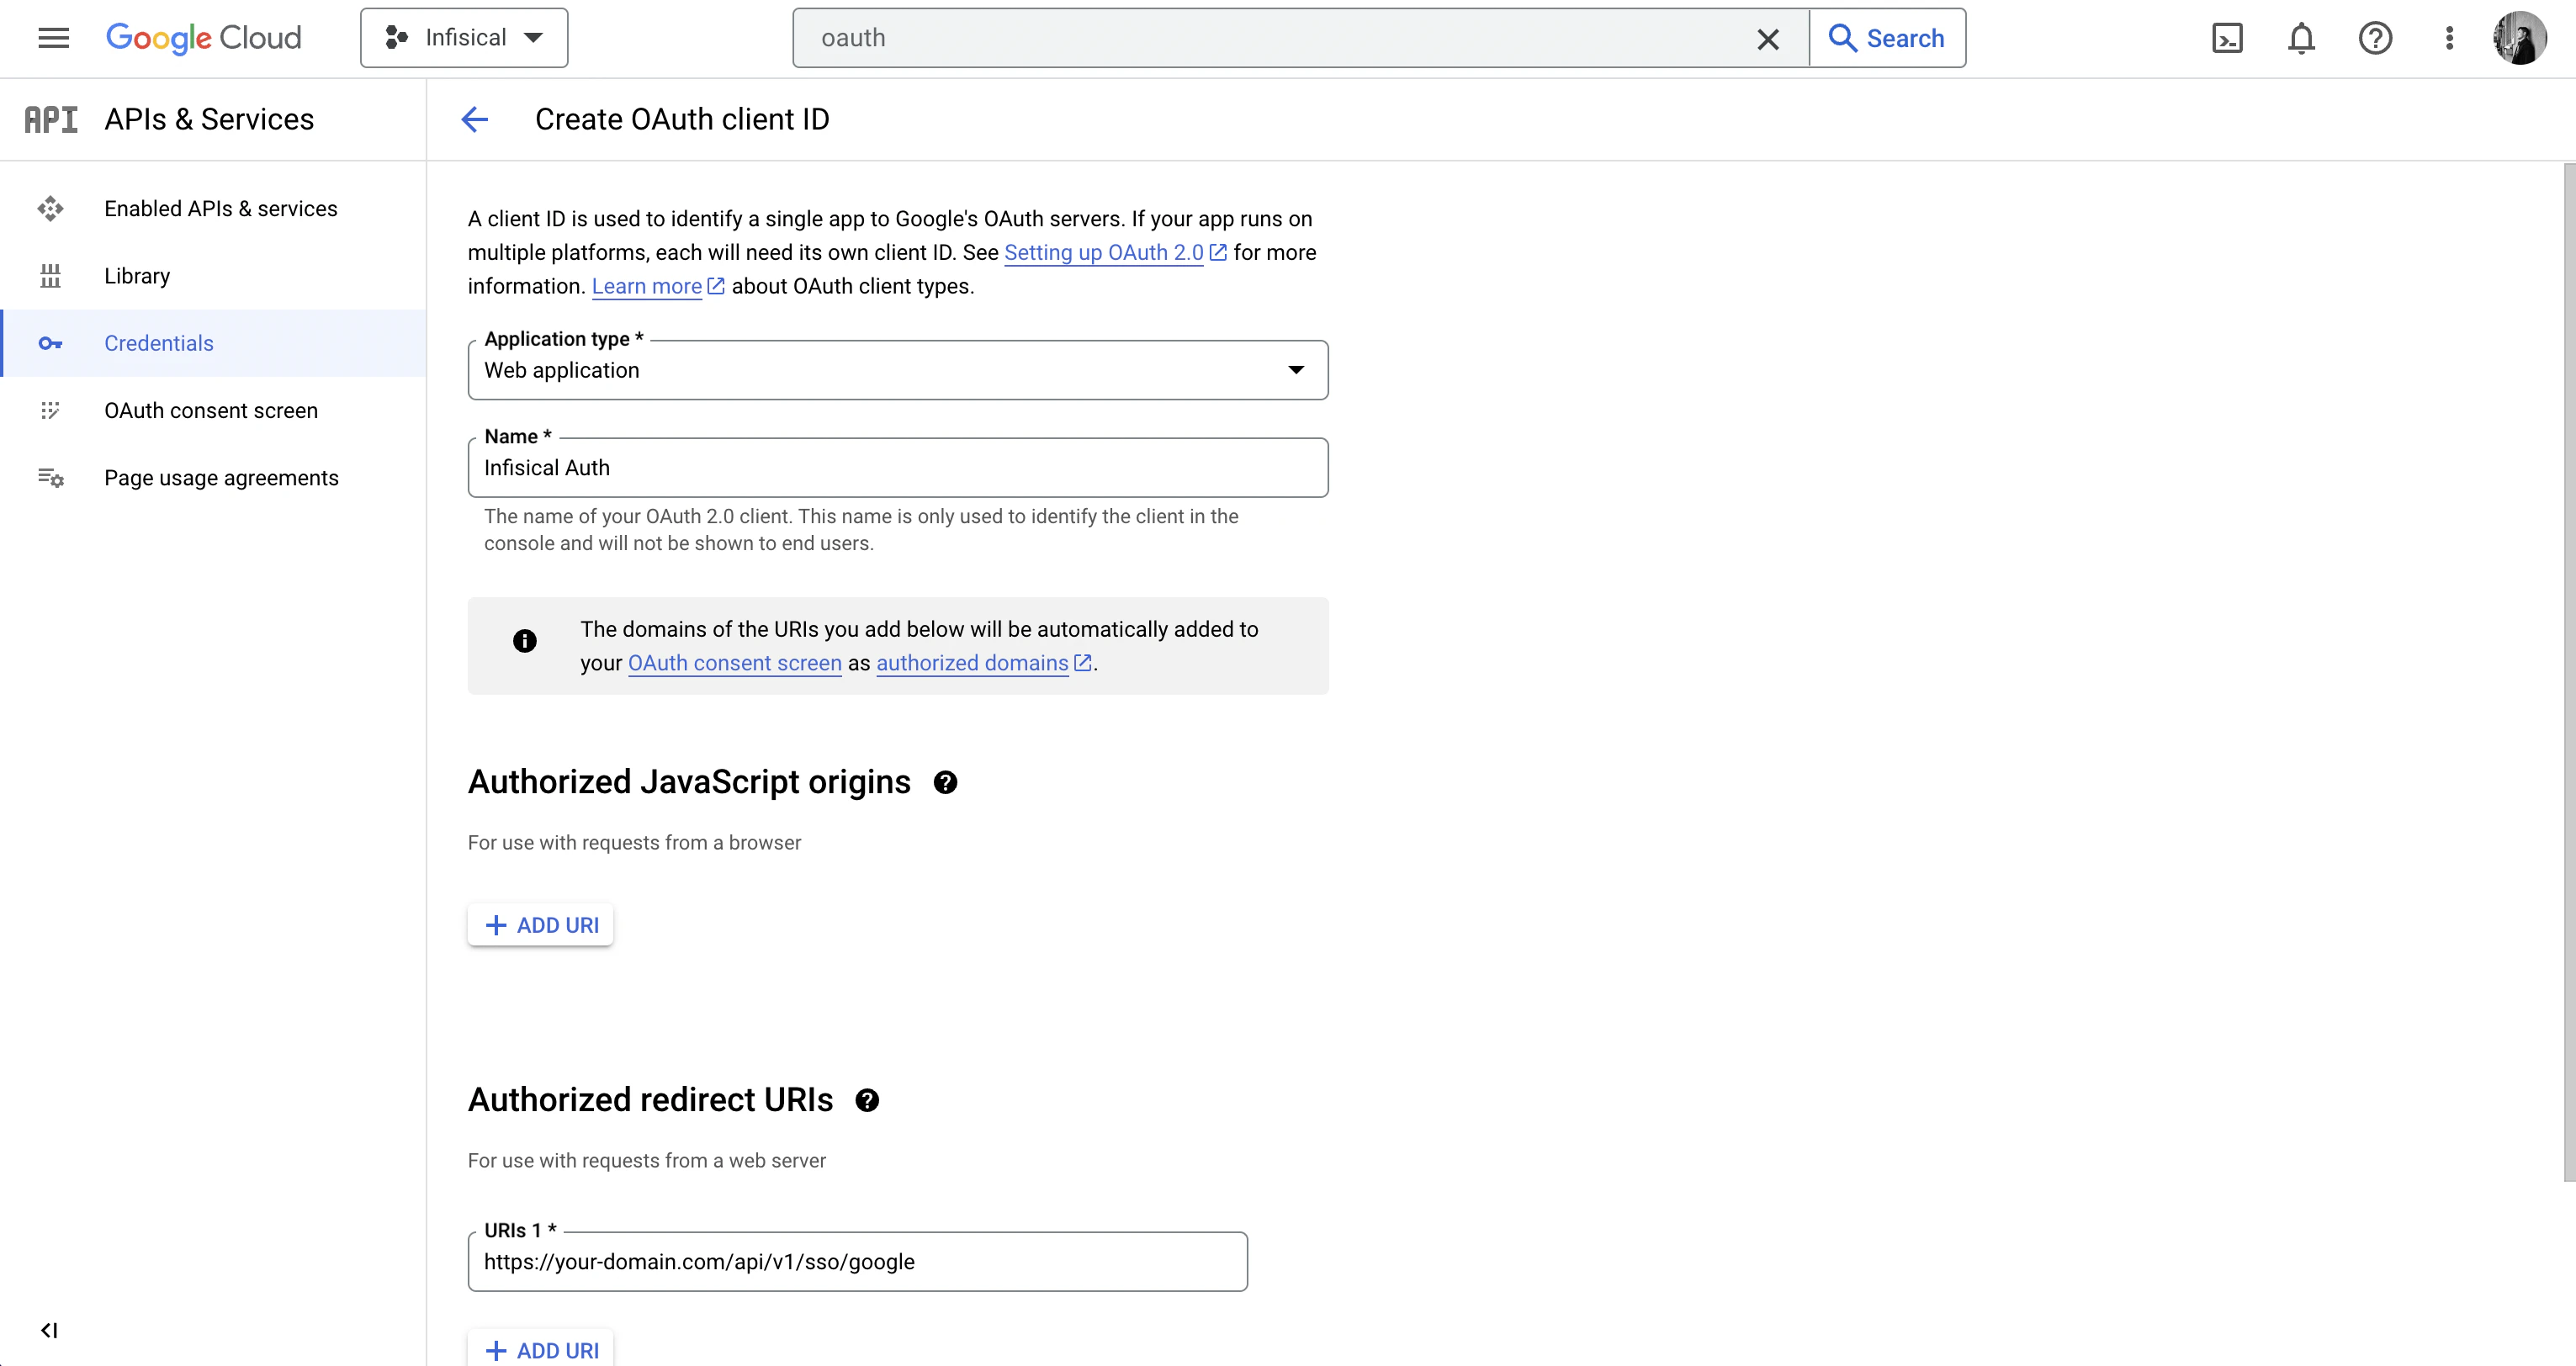The image size is (2576, 1366).
Task: Open the Cloud Shell terminal icon
Action: coord(2228,38)
